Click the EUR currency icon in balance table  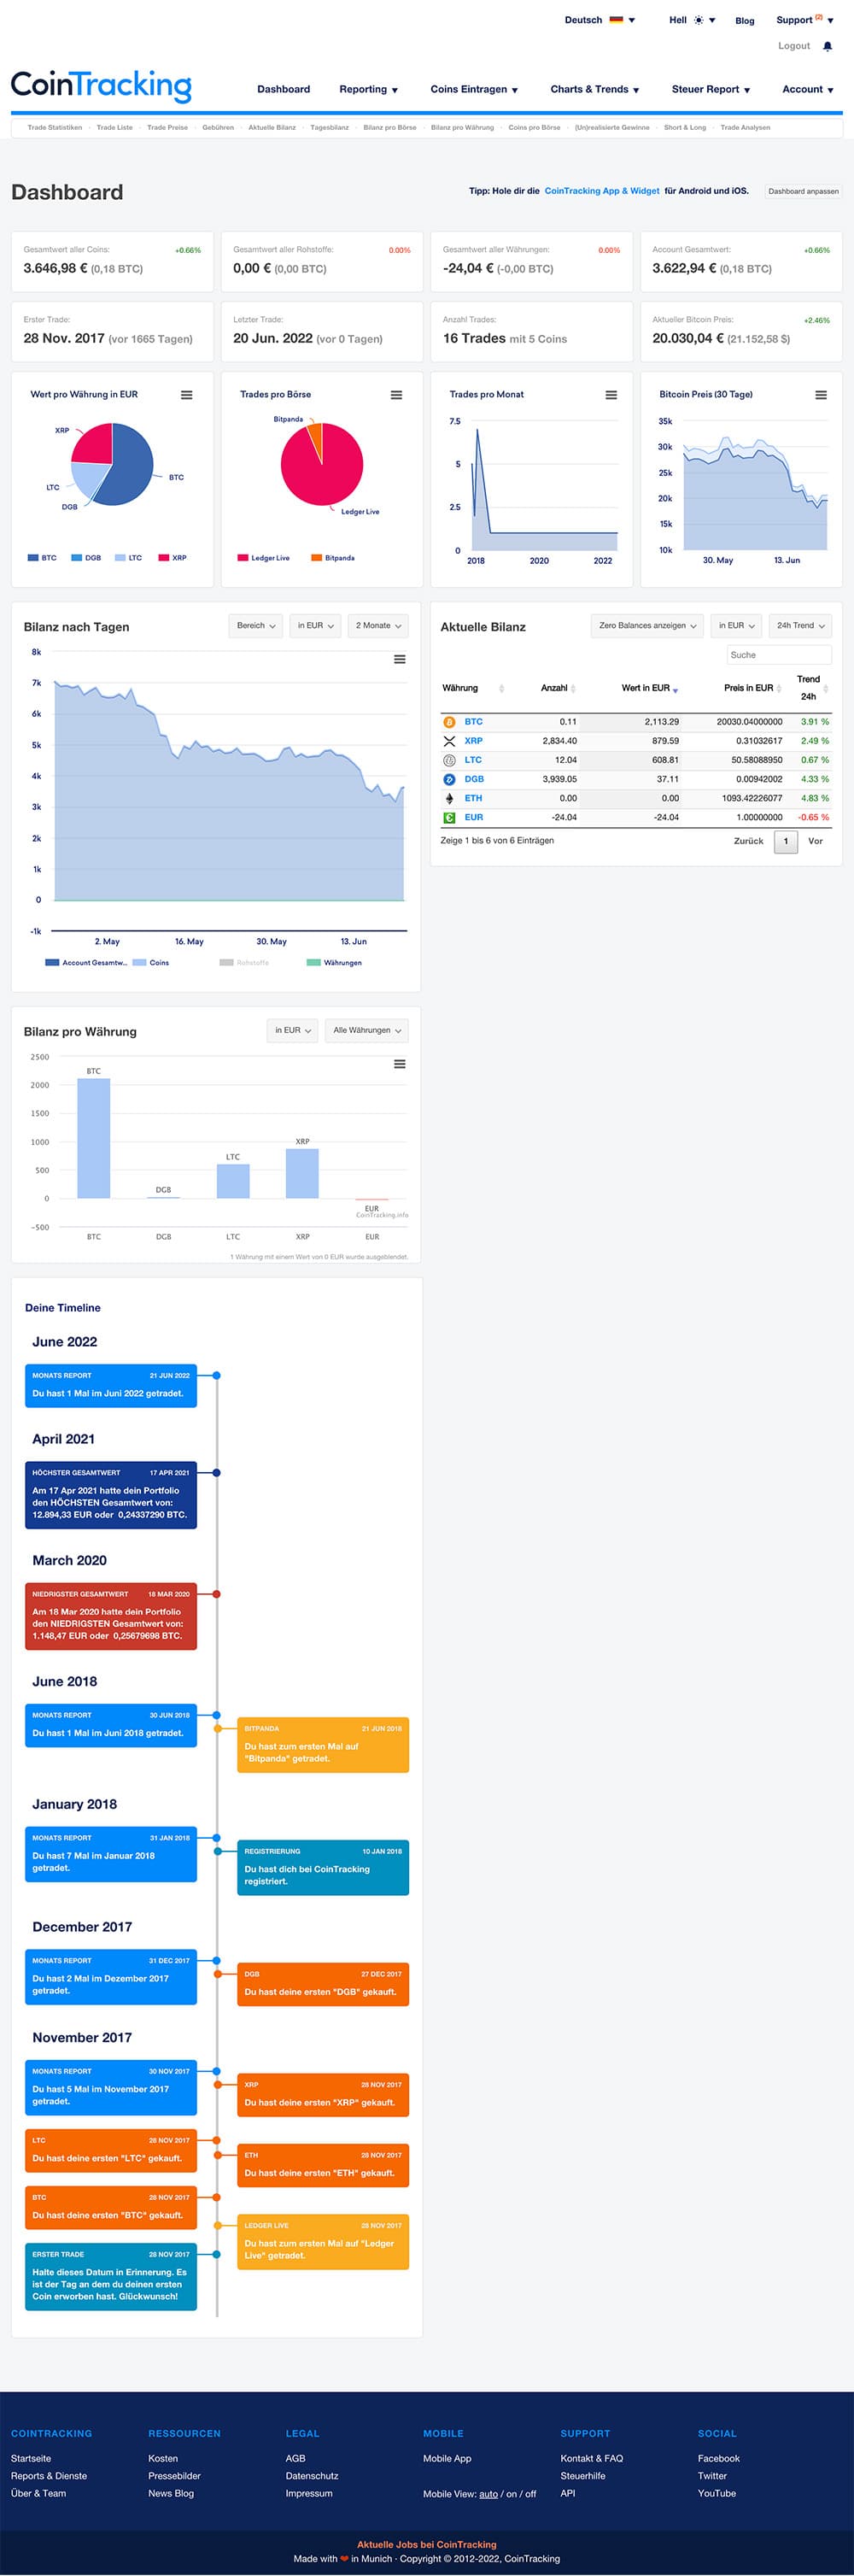pos(449,817)
